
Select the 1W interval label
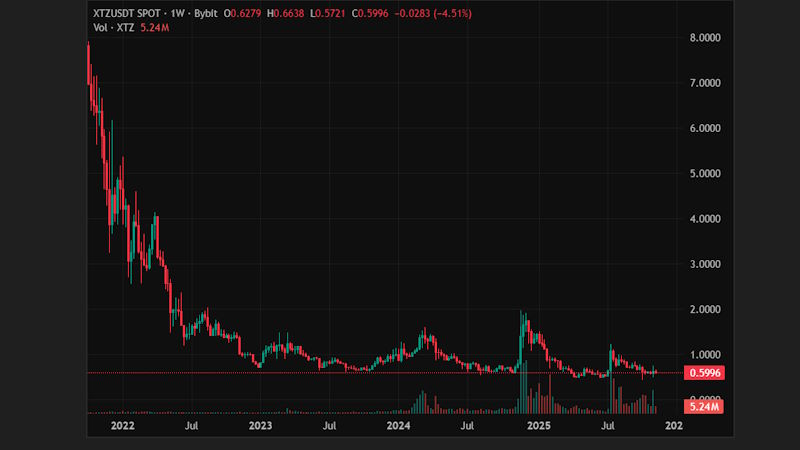click(x=175, y=13)
